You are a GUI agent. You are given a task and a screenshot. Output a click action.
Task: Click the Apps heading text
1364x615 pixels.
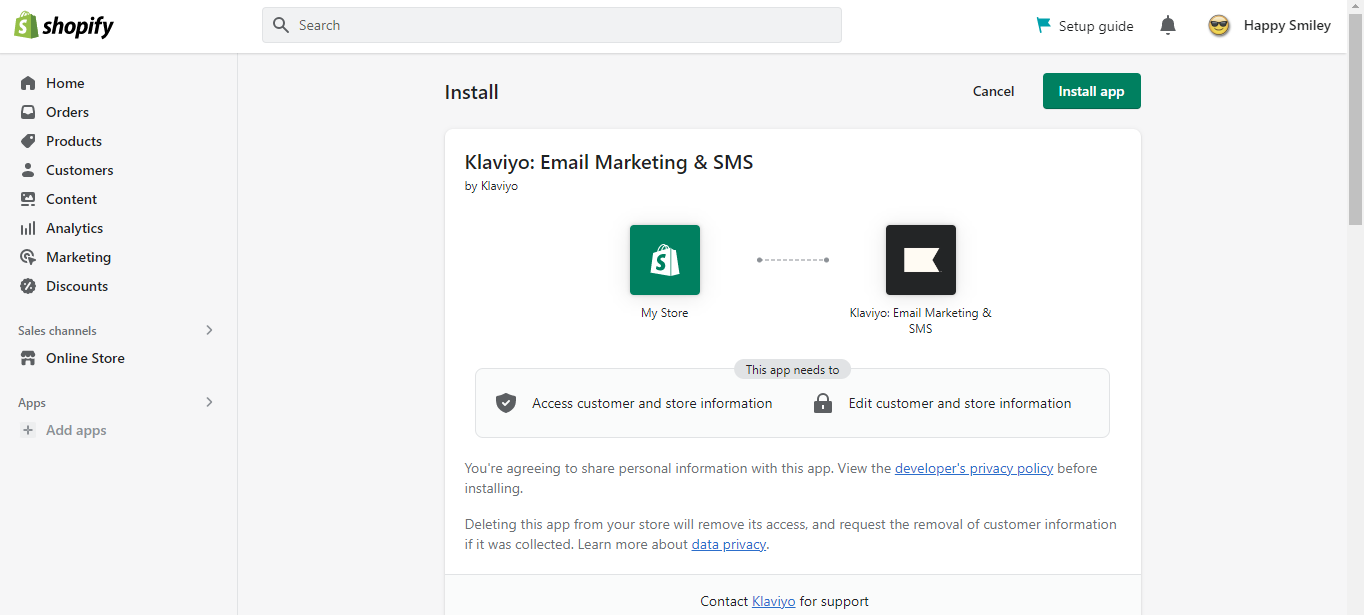tap(32, 402)
